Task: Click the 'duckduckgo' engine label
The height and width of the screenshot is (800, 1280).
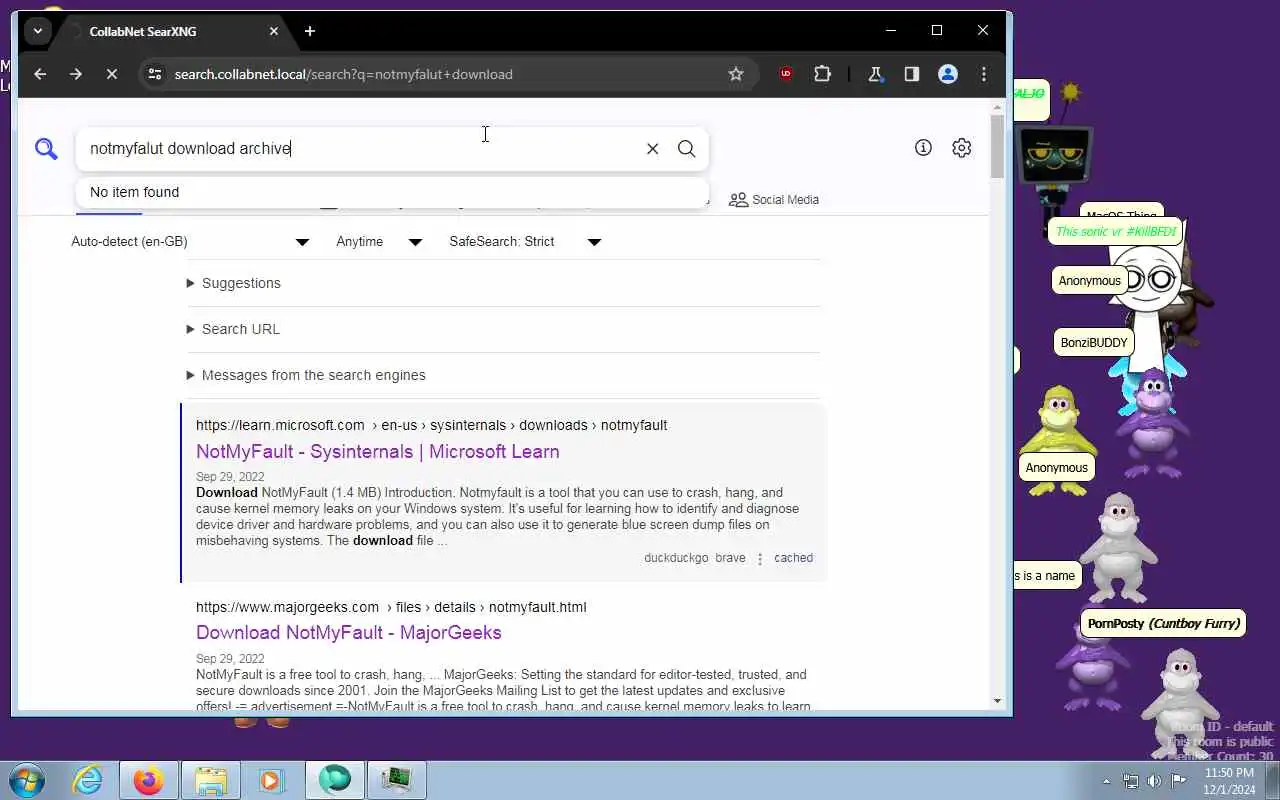Action: click(676, 558)
